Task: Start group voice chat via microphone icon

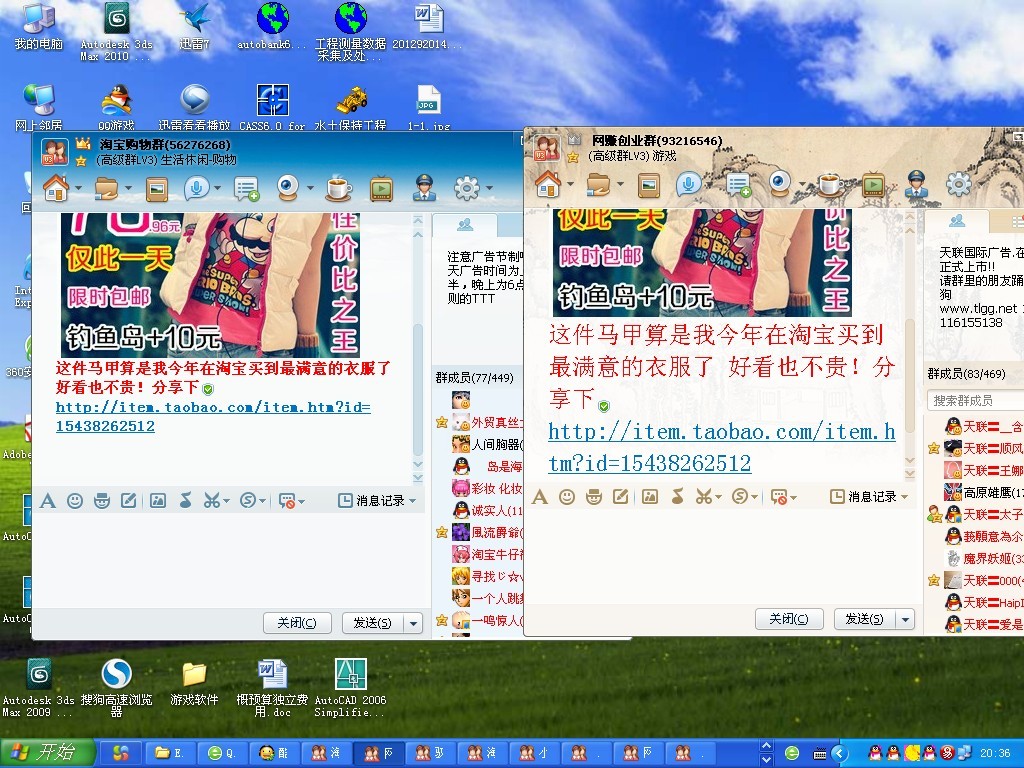Action: 688,184
